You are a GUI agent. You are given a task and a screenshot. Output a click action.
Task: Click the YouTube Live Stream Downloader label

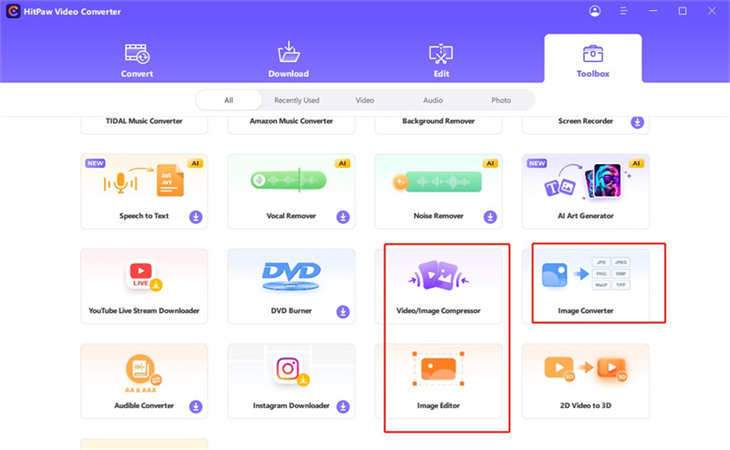point(144,311)
